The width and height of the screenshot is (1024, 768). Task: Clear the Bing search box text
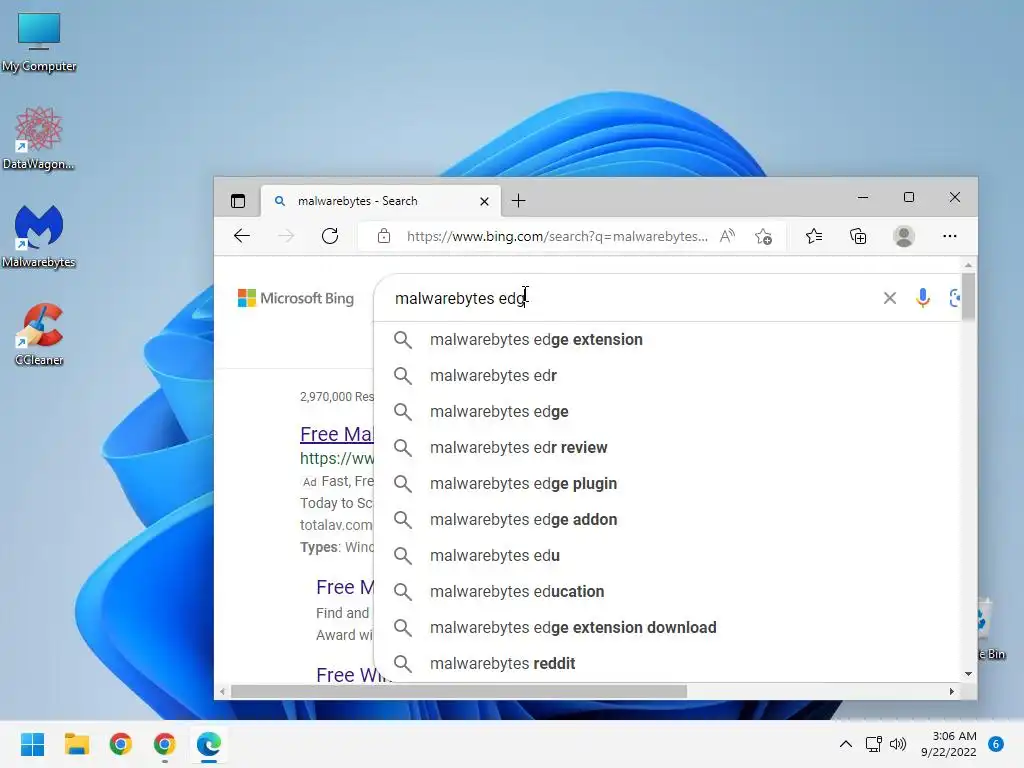click(889, 298)
